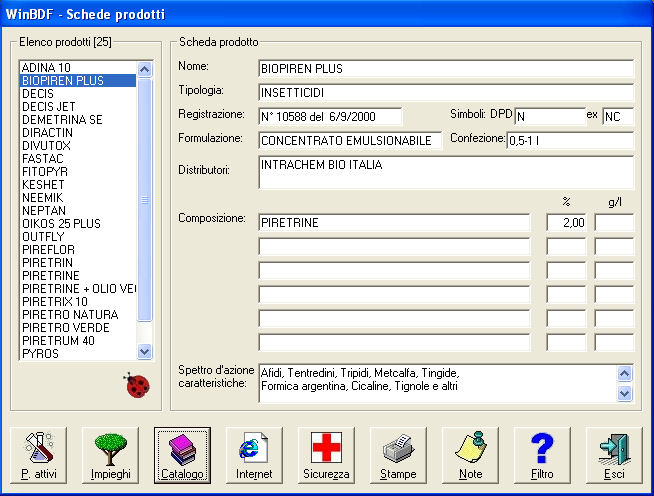The image size is (654, 496).
Task: Open the P. attivi flask icon button
Action: (x=38, y=456)
